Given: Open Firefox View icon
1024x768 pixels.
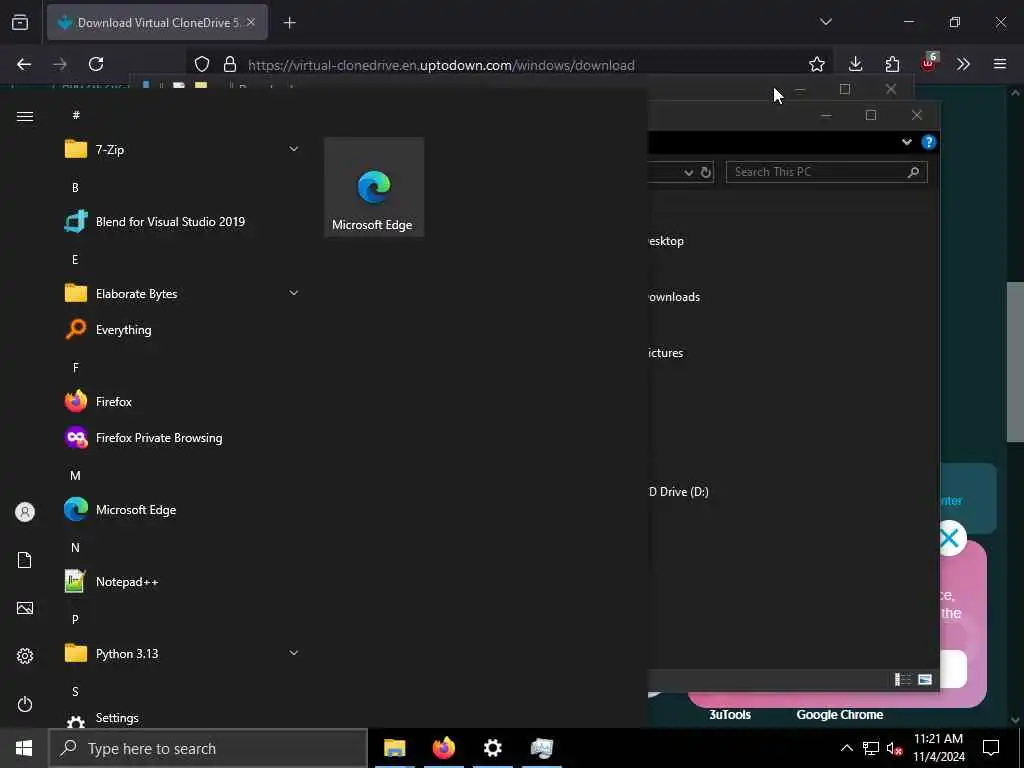Looking at the screenshot, I should [x=20, y=23].
